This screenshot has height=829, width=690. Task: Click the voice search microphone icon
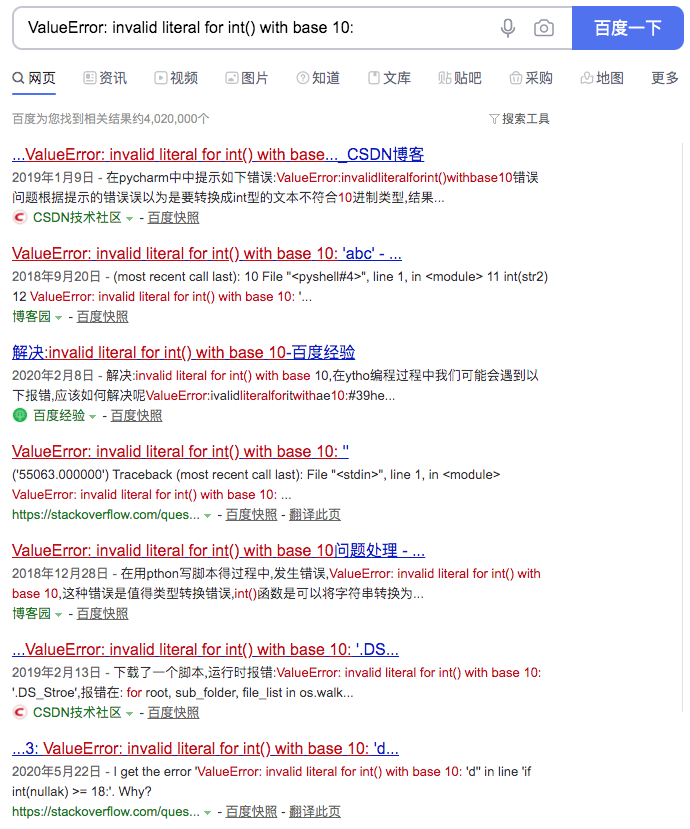[508, 28]
